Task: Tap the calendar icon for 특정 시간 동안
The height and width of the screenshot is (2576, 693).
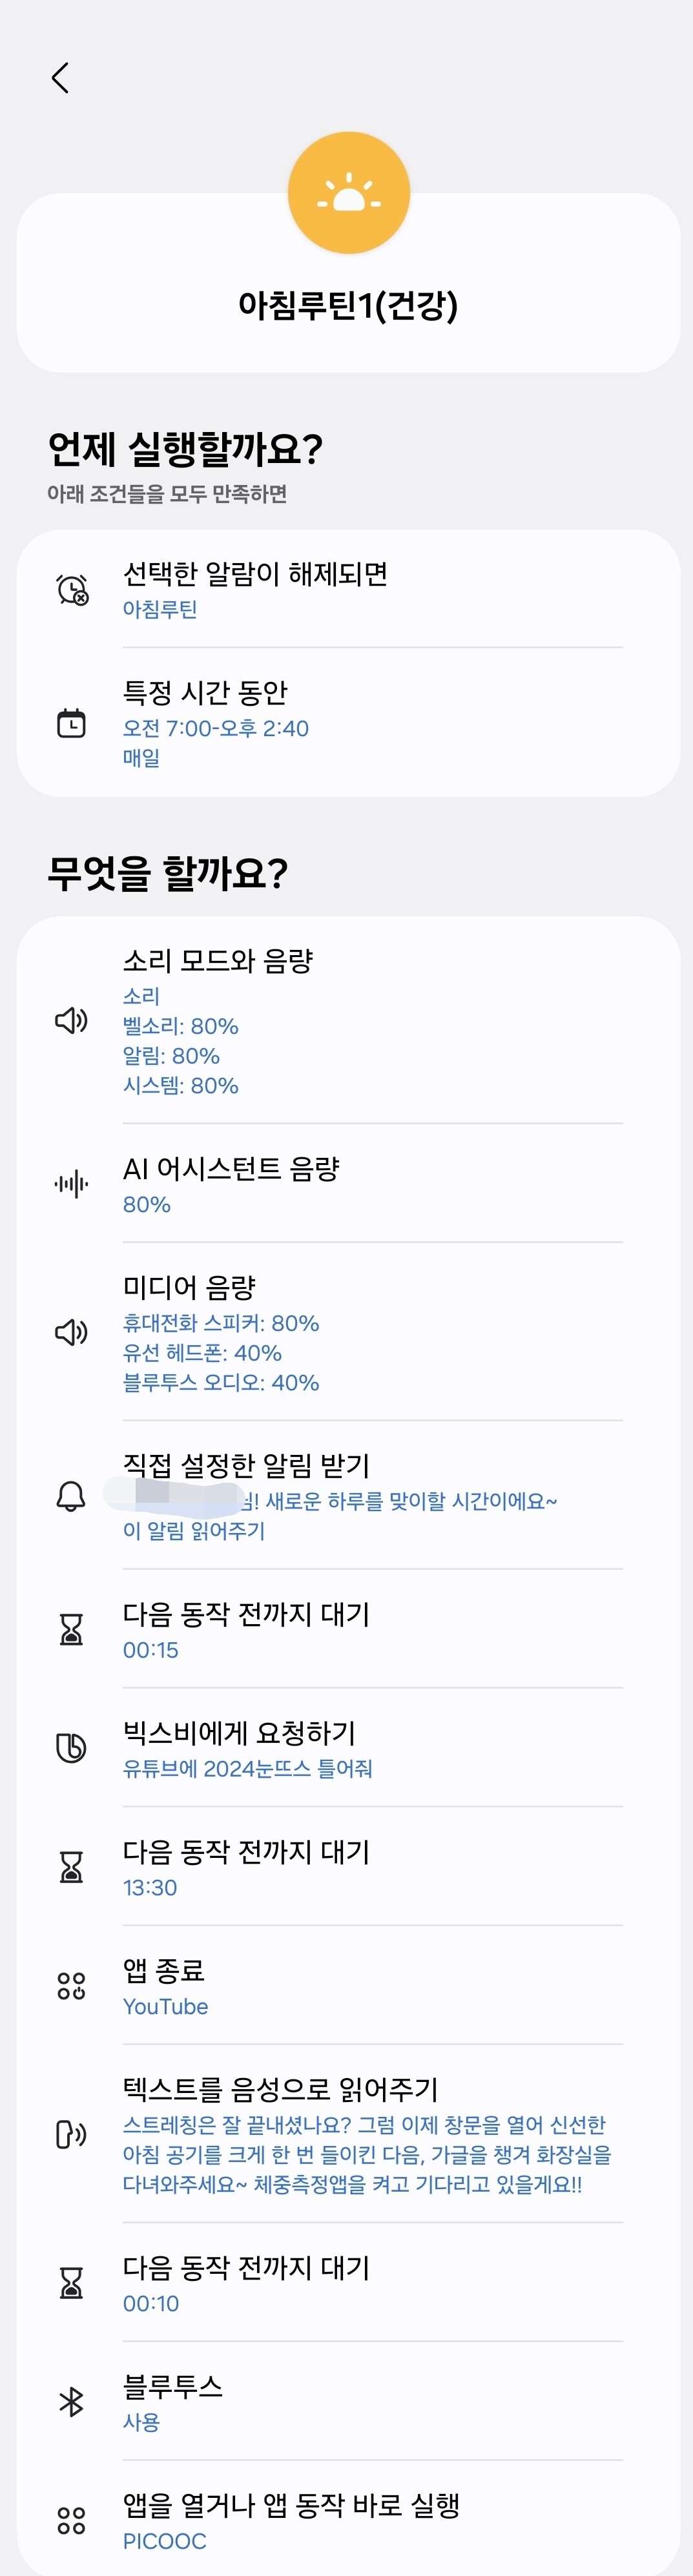Action: (x=72, y=723)
